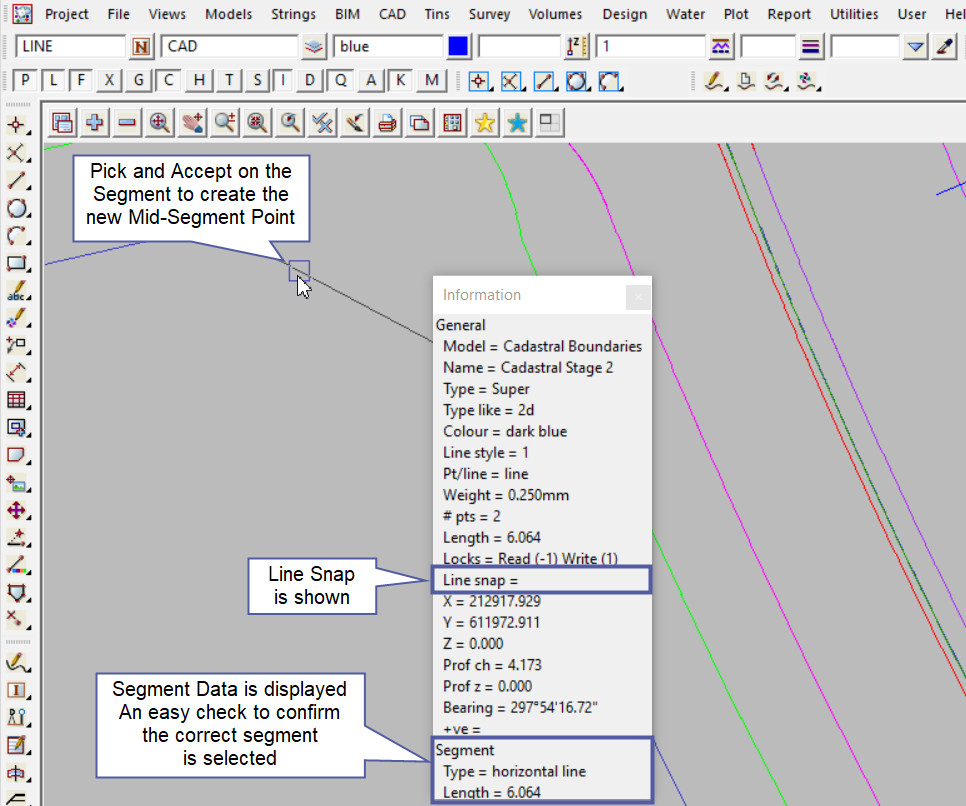Click the print view icon
This screenshot has width=966, height=806.
[x=387, y=122]
